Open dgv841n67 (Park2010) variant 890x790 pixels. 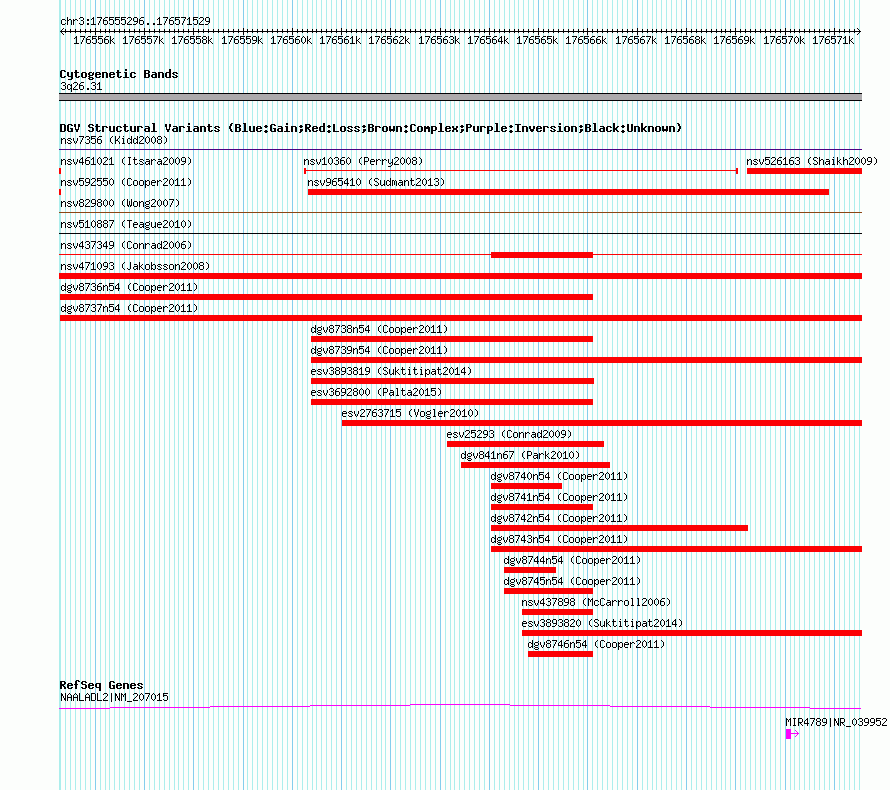tap(520, 455)
